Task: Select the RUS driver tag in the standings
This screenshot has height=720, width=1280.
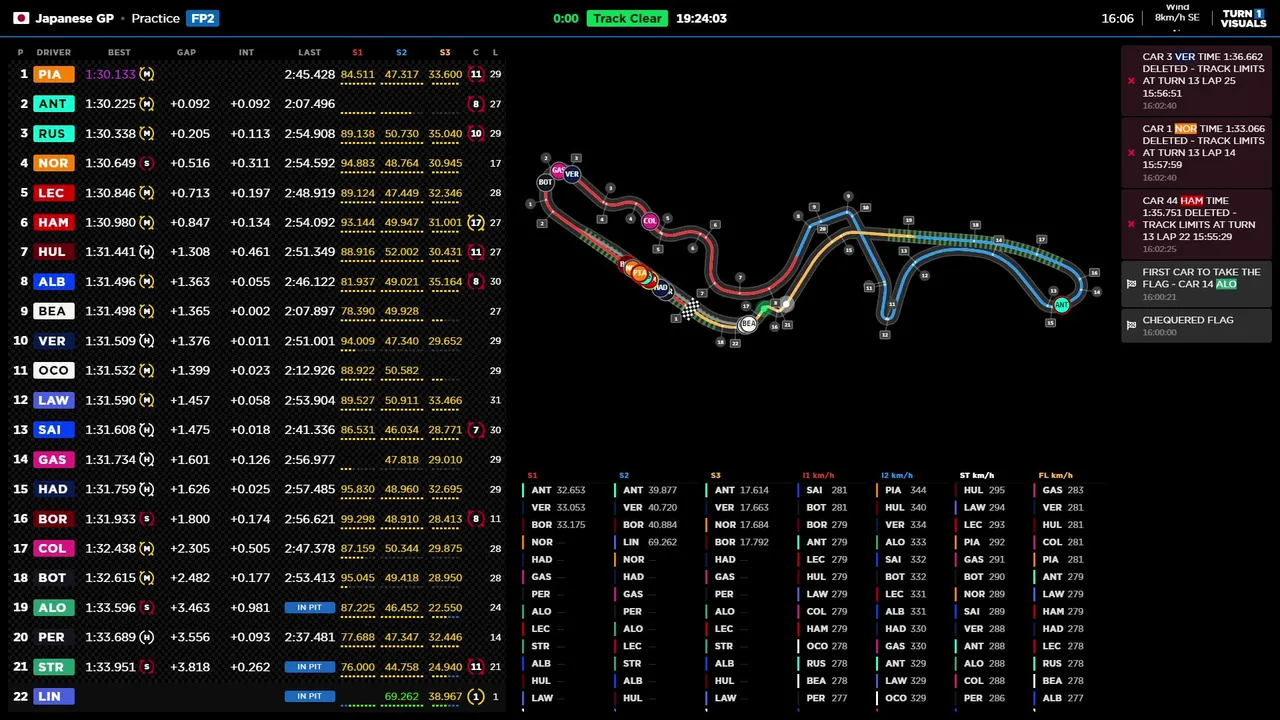Action: [x=53, y=133]
